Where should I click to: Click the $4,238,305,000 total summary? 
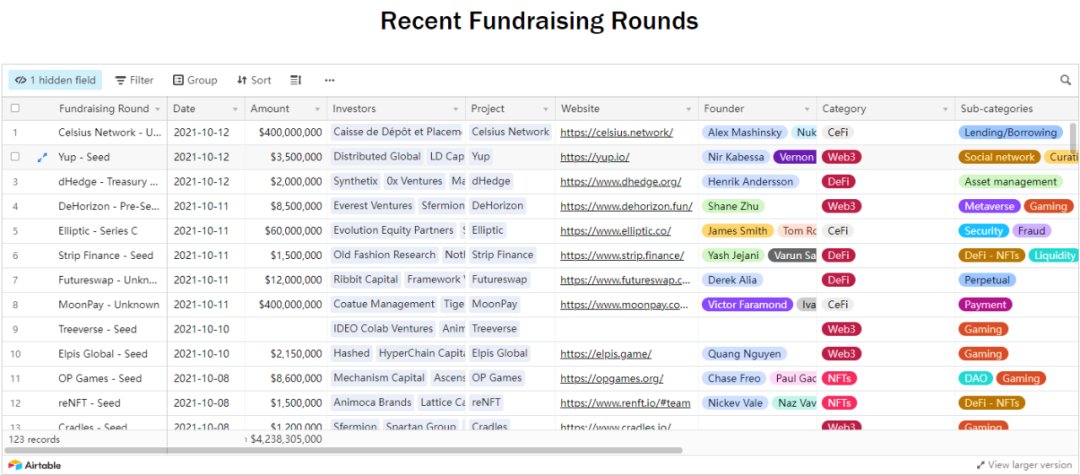(286, 439)
